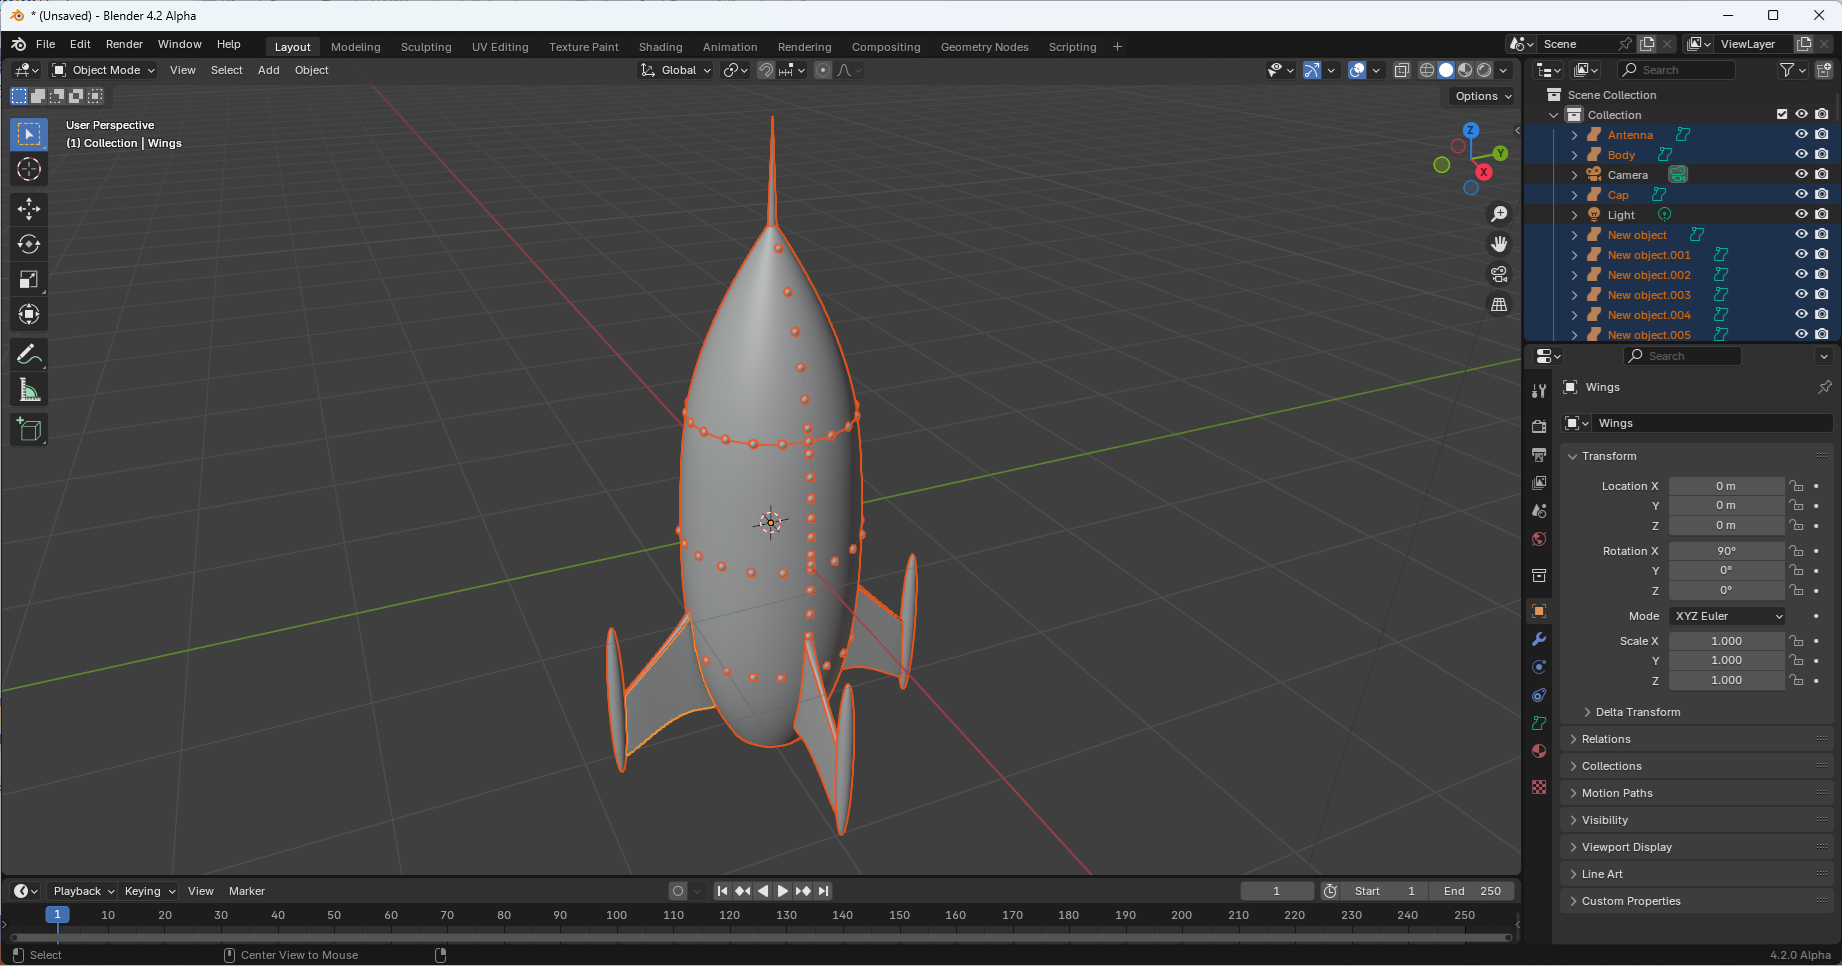The width and height of the screenshot is (1842, 966).
Task: Open the Object Data properties tab
Action: pos(1539,723)
